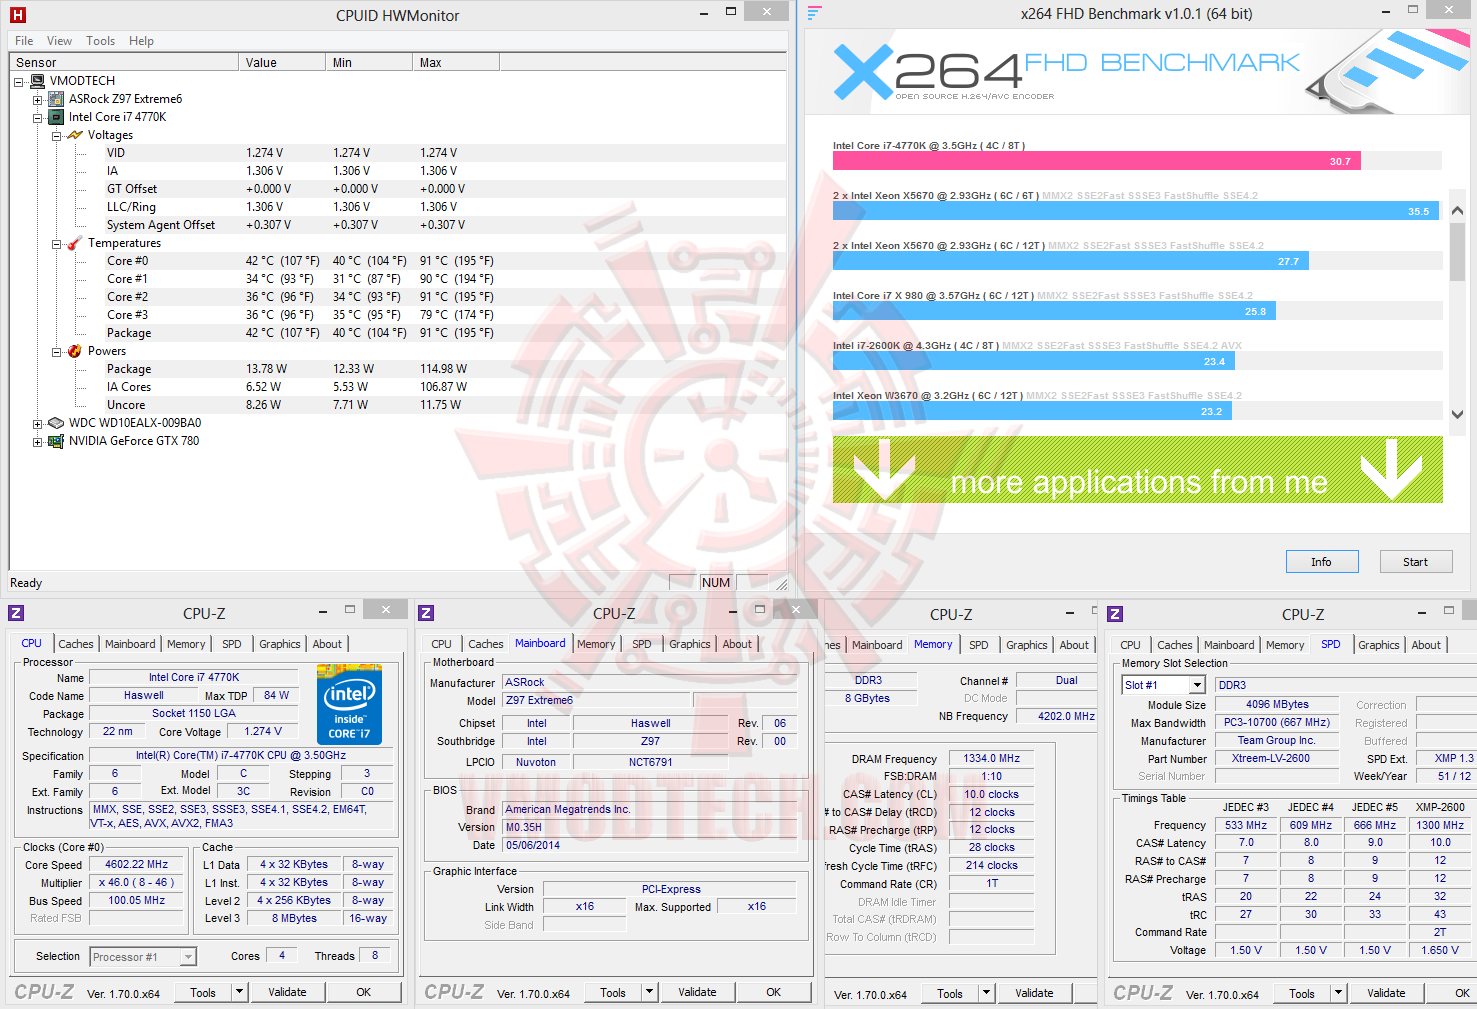Open the Tools dropdown arrow in the CPU-Z Motherboard window
Image resolution: width=1477 pixels, height=1009 pixels.
tap(649, 992)
